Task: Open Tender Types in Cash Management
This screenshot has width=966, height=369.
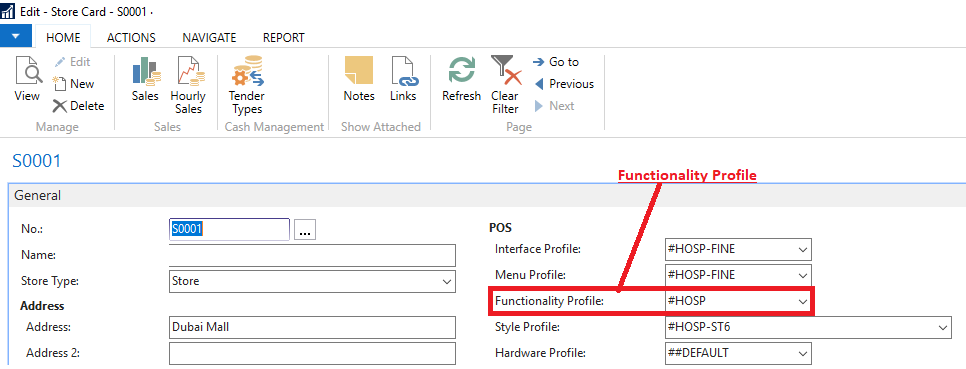Action: (246, 70)
